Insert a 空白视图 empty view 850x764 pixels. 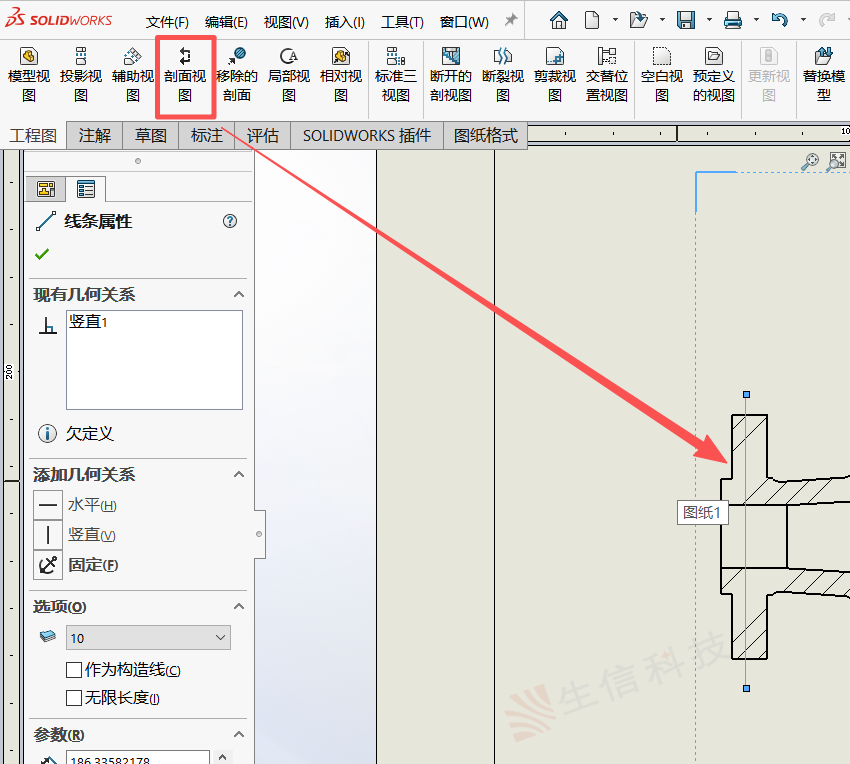coord(661,75)
